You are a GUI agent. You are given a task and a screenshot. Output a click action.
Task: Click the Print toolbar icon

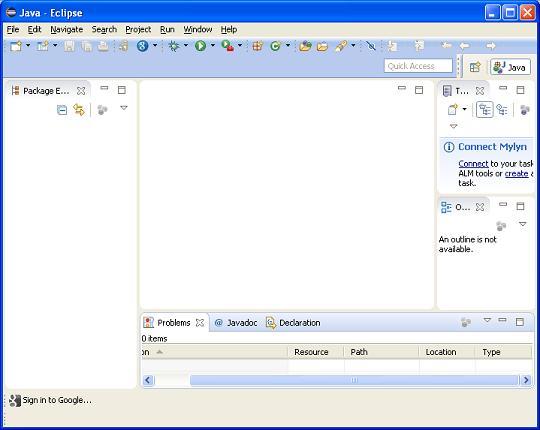pyautogui.click(x=103, y=46)
